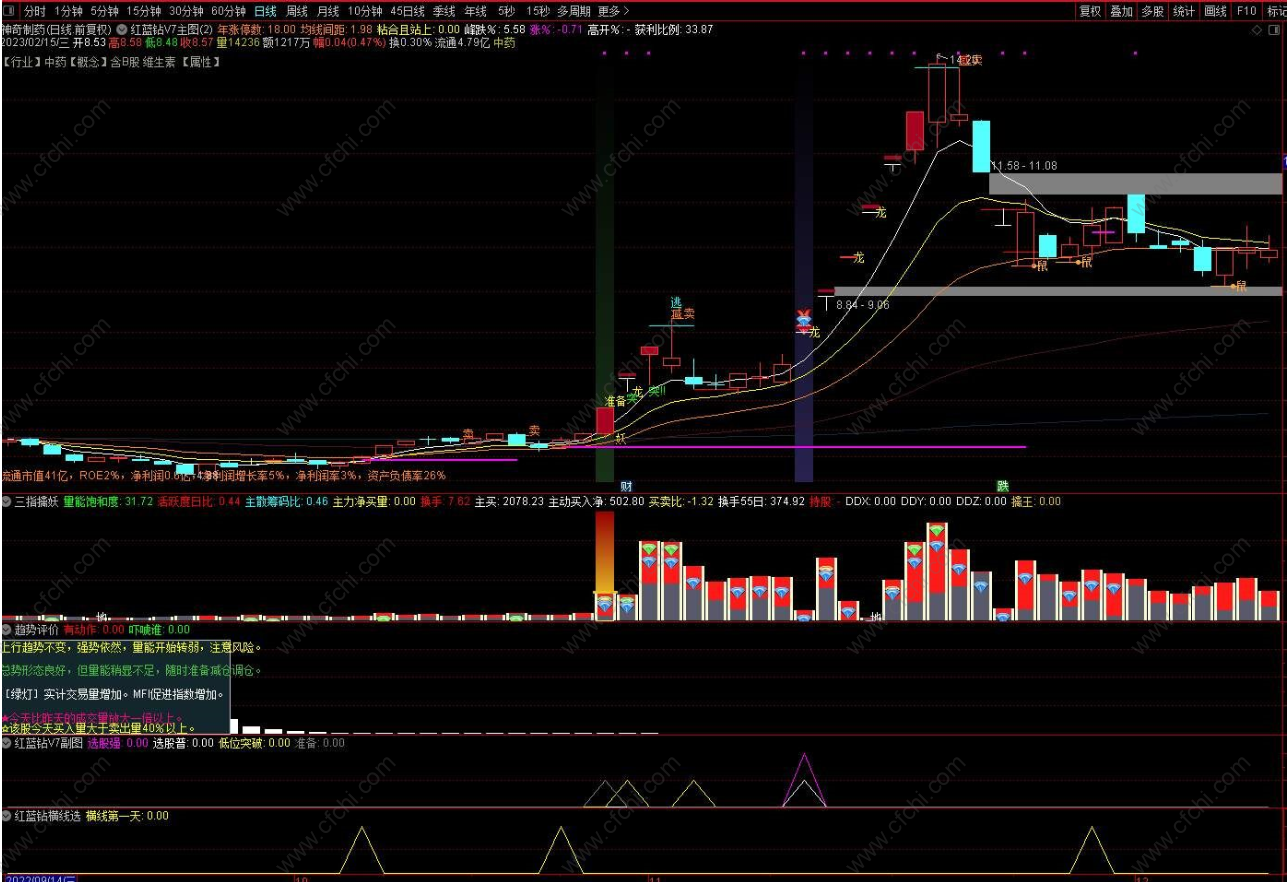
Task: Collapse the 红蓝钻V7主图 indicator header arrow
Action: coord(122,30)
